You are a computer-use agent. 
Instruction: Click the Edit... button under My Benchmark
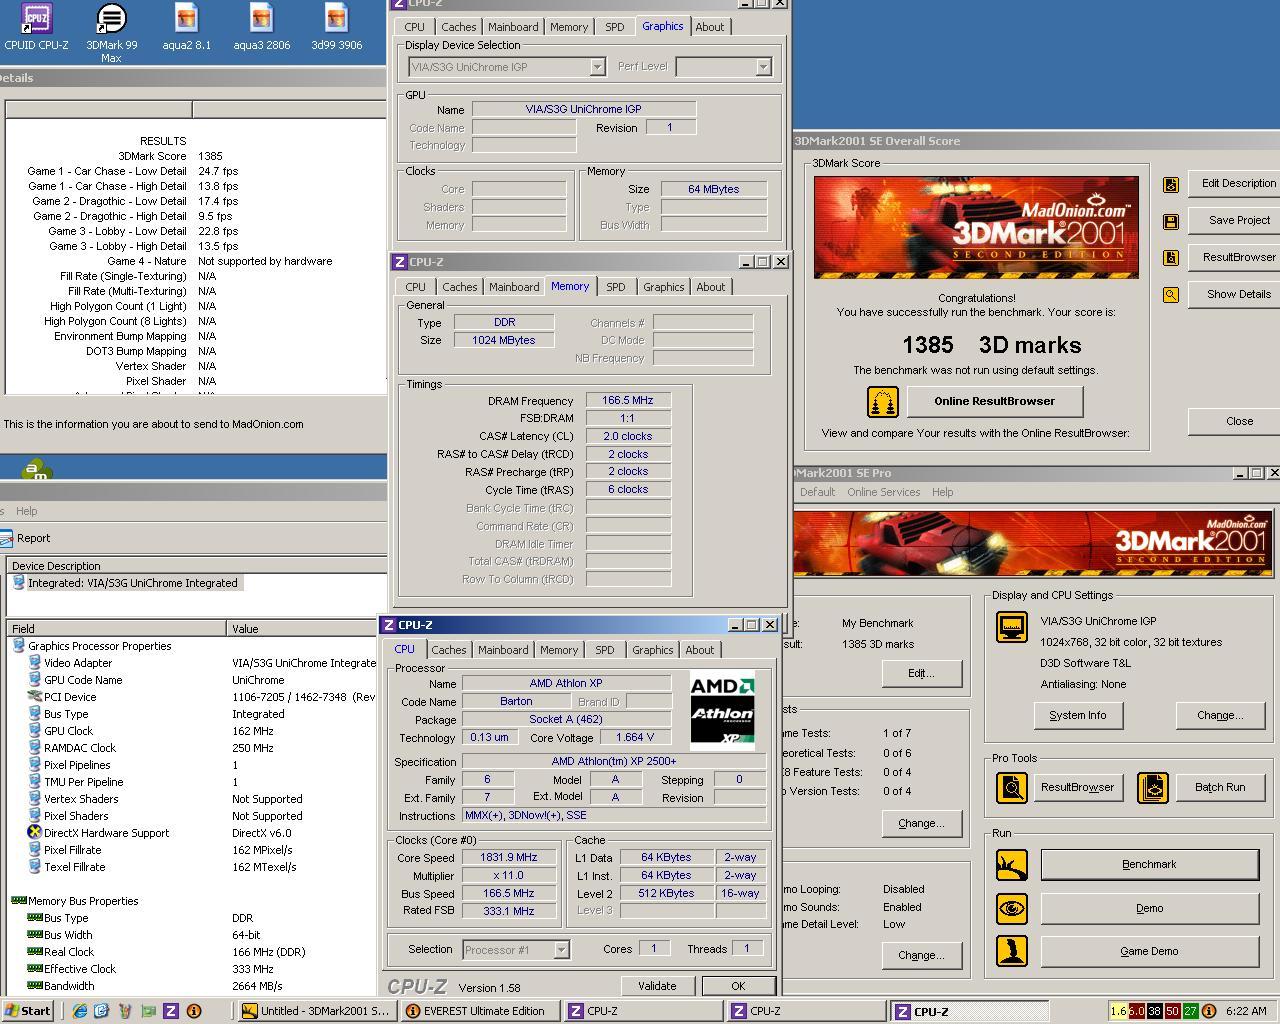coord(921,673)
